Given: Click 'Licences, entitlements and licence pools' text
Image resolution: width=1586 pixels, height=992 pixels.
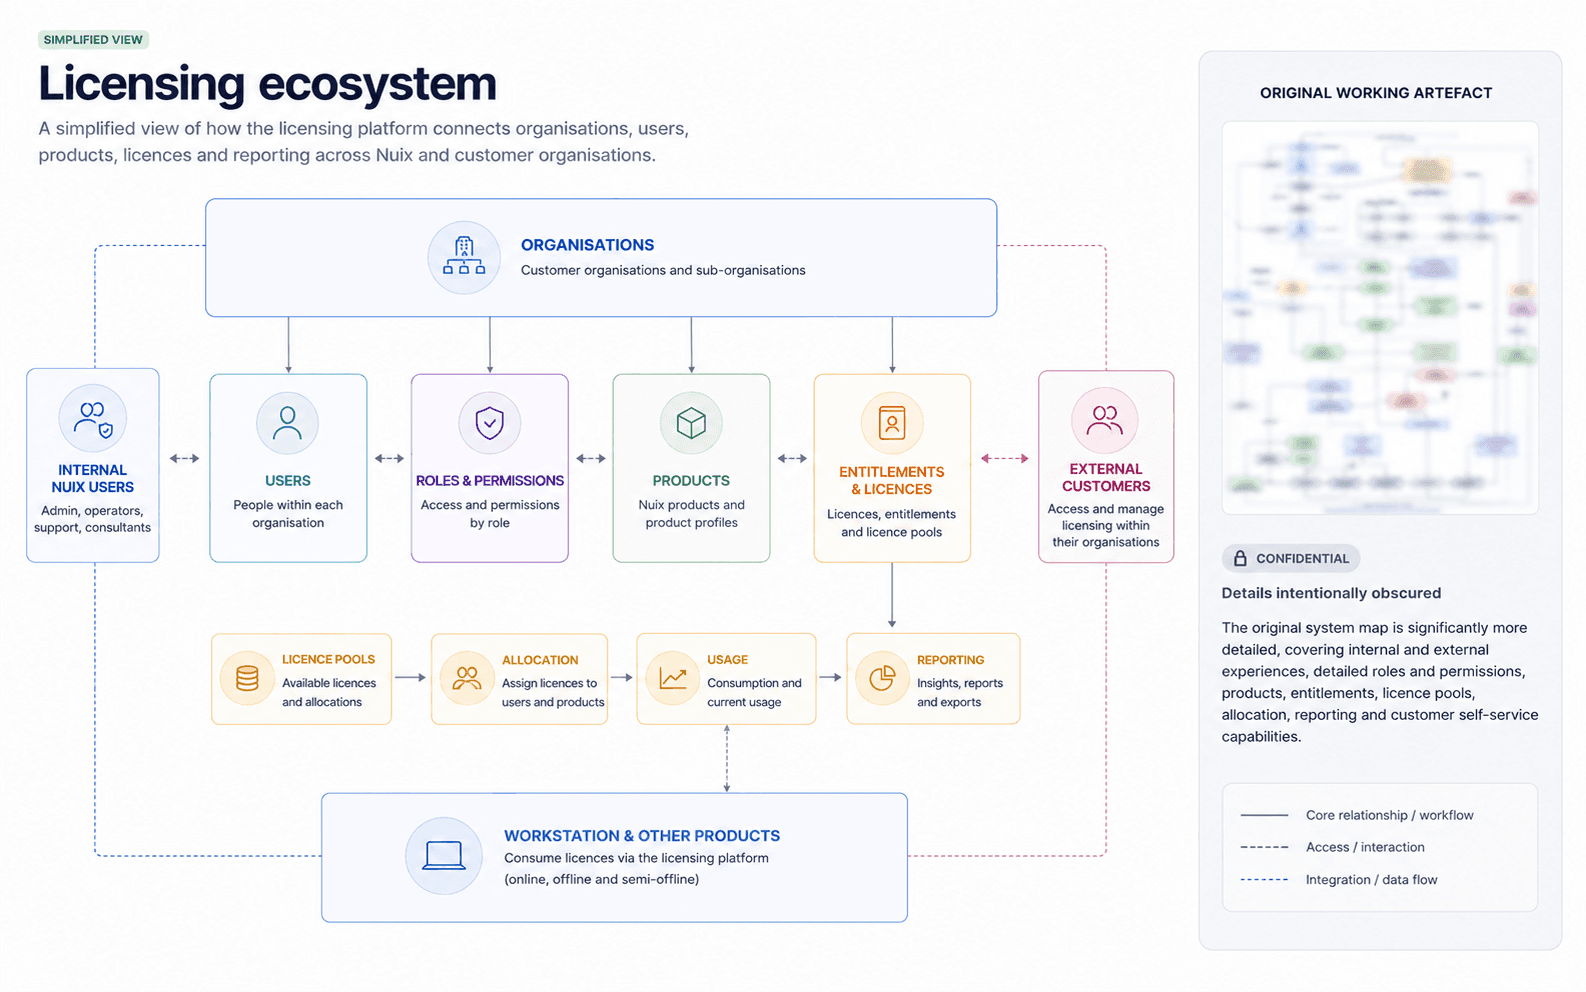Looking at the screenshot, I should point(891,523).
